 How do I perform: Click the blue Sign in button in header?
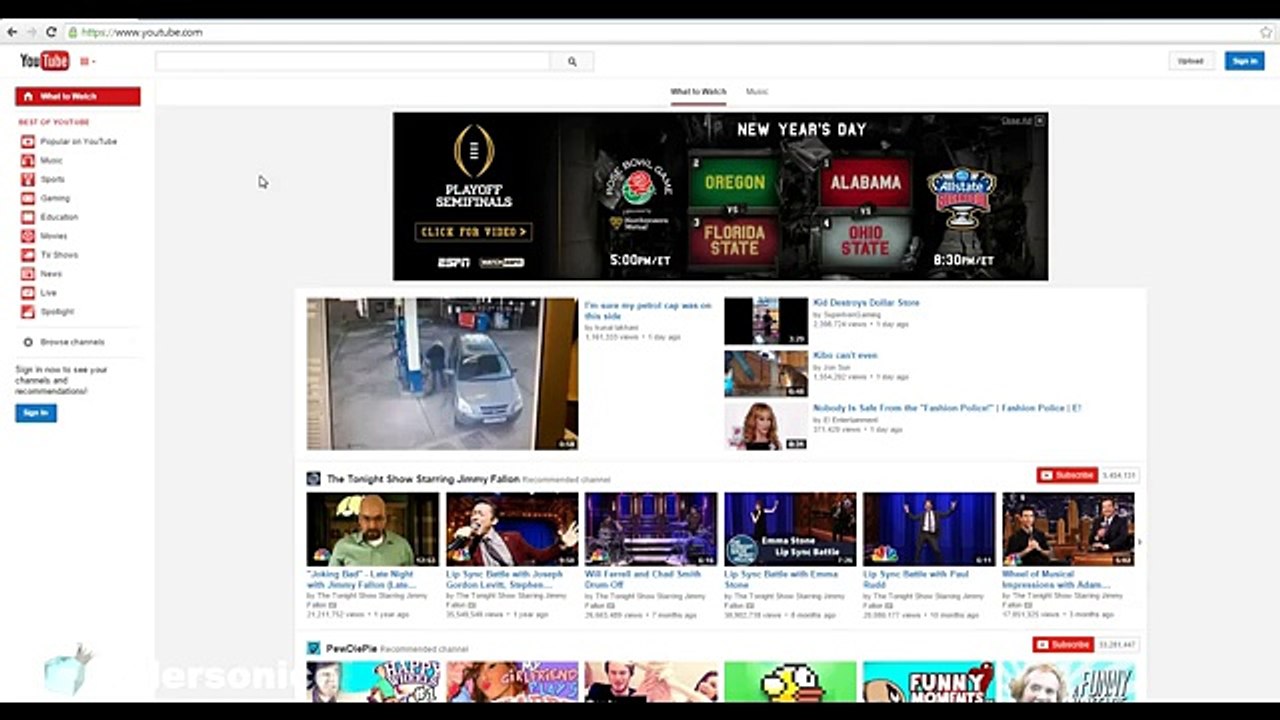pyautogui.click(x=1244, y=61)
